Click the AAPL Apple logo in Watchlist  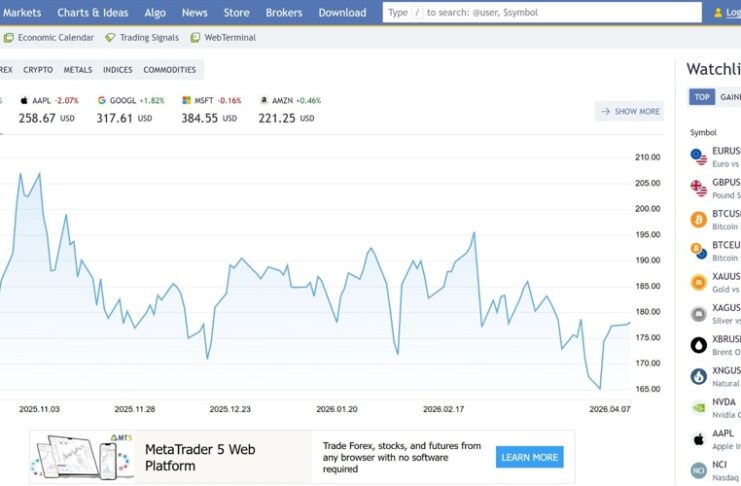click(x=698, y=440)
